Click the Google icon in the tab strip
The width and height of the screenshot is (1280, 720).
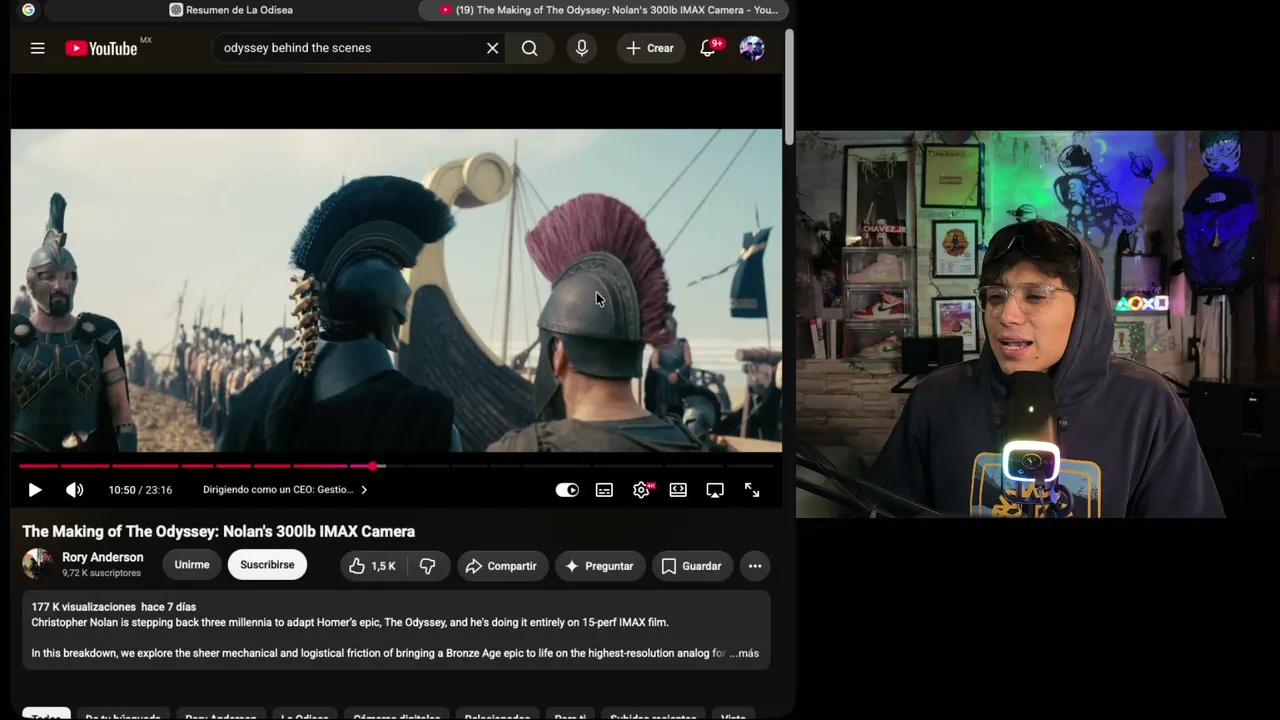28,10
